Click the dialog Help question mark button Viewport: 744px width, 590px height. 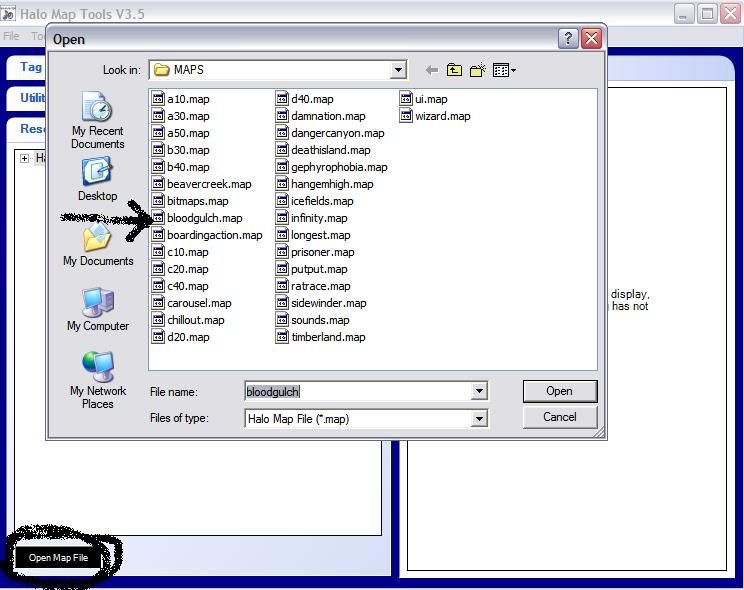pos(568,38)
